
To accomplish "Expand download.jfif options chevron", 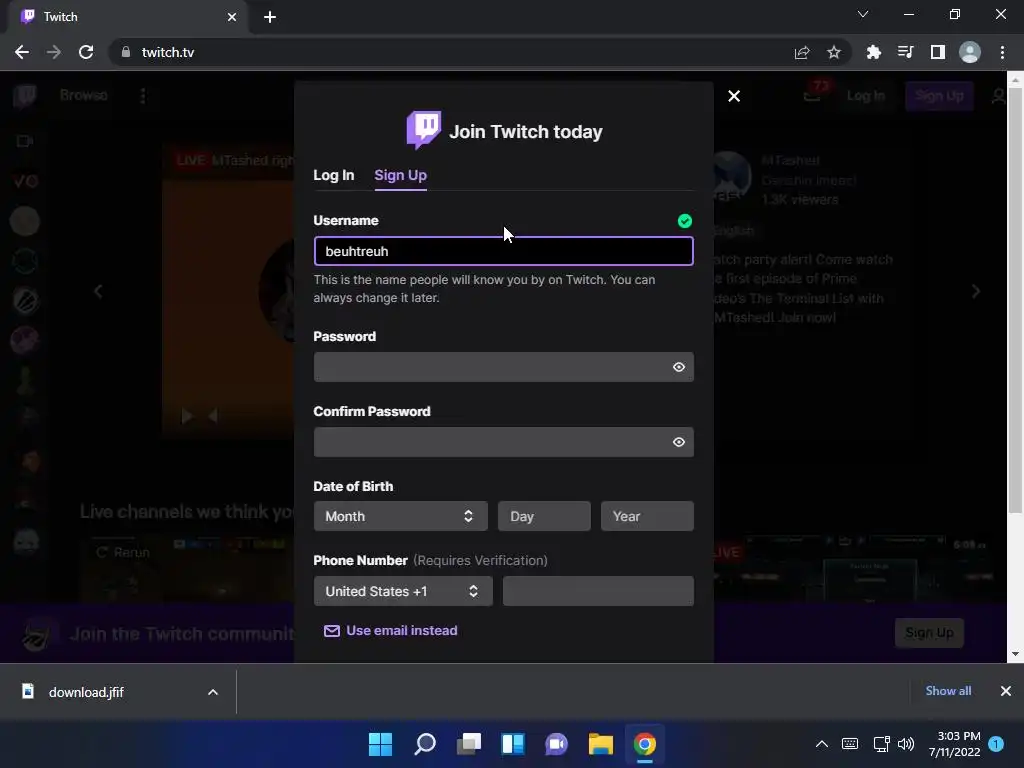I will click(x=213, y=692).
